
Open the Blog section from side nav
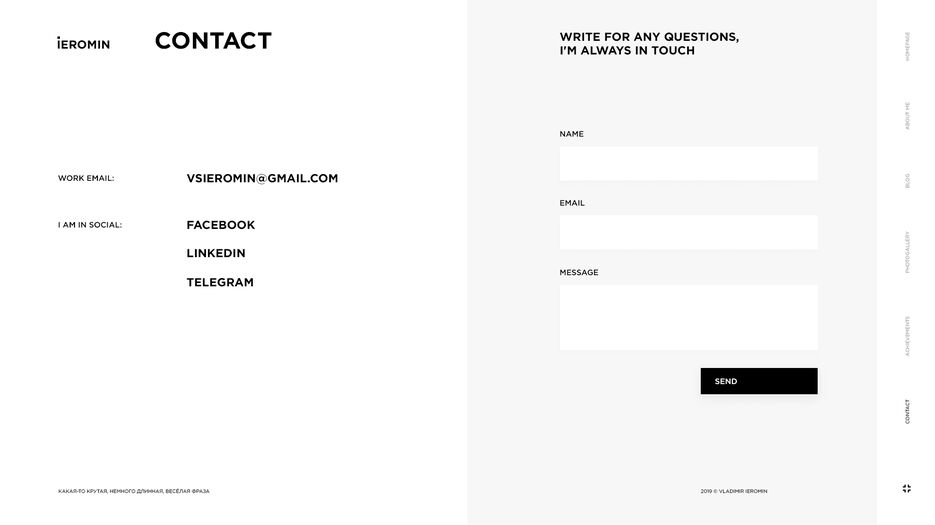tap(908, 181)
